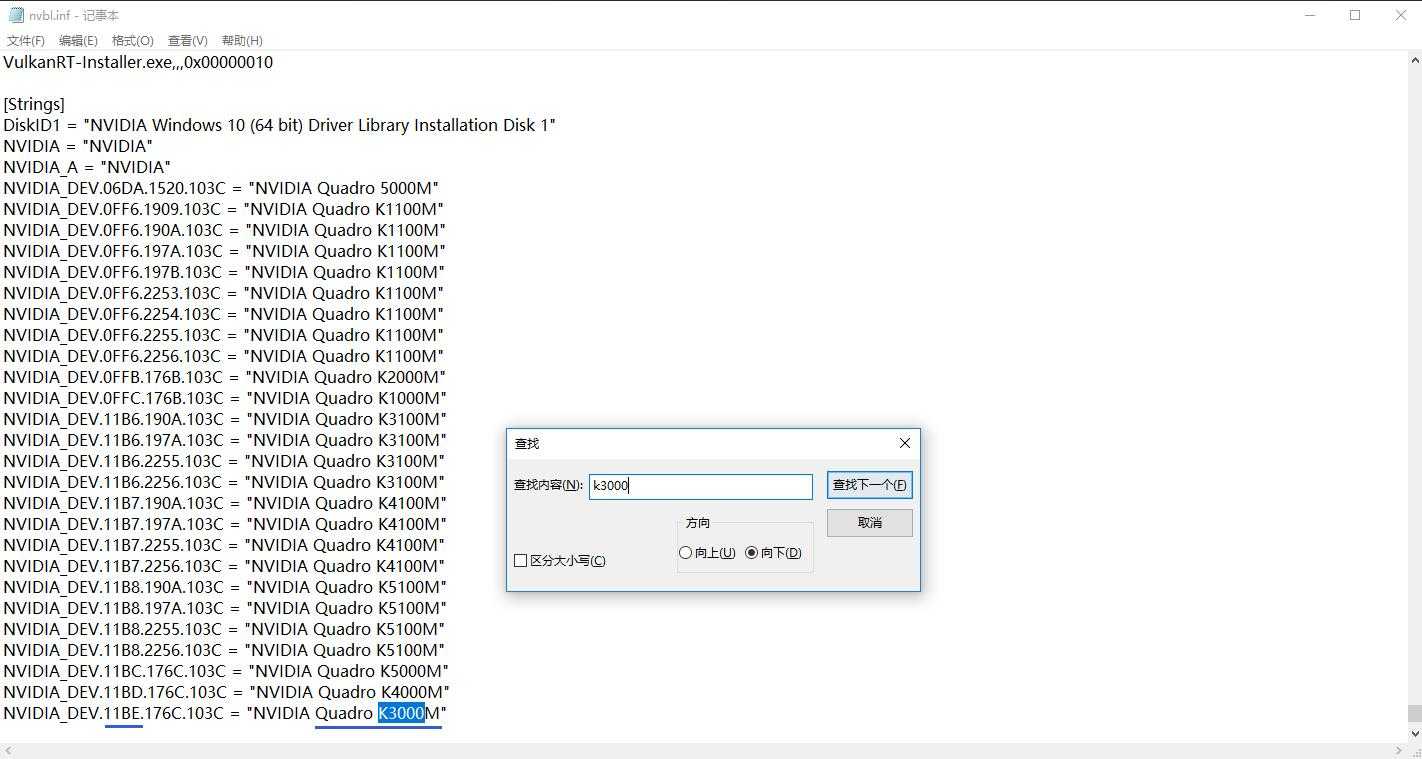Toggle 区分大小写(C) checkbox
Screen dimensions: 1422x759
560,561
